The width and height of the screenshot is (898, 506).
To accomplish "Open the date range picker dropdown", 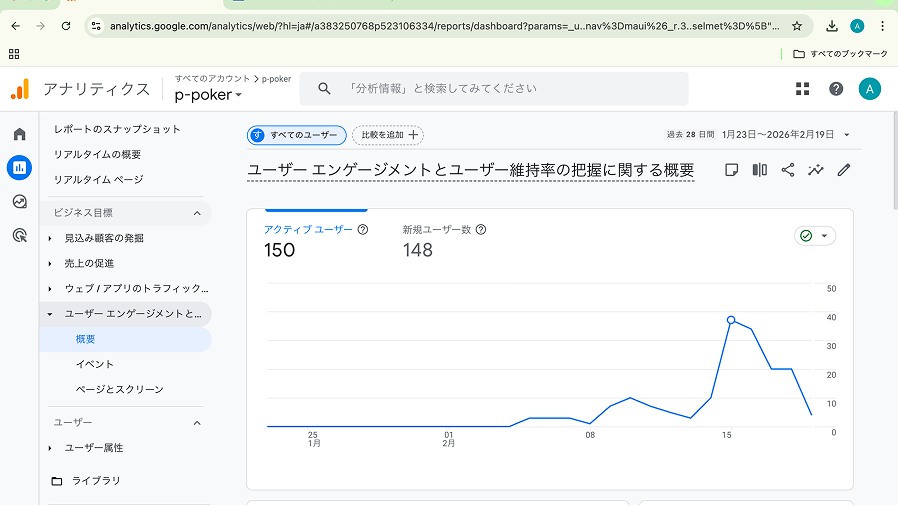I will 846,135.
